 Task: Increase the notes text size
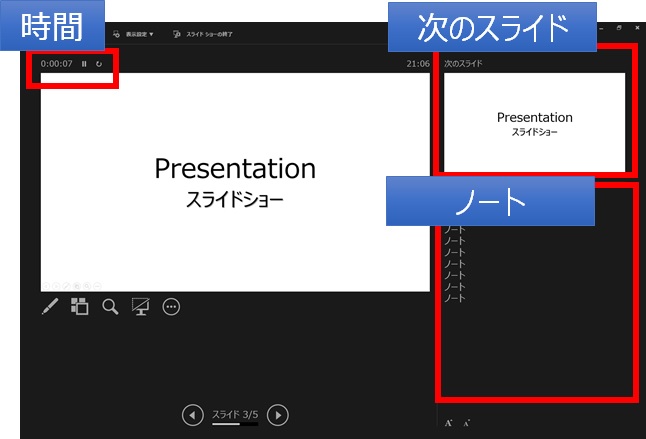coord(449,423)
